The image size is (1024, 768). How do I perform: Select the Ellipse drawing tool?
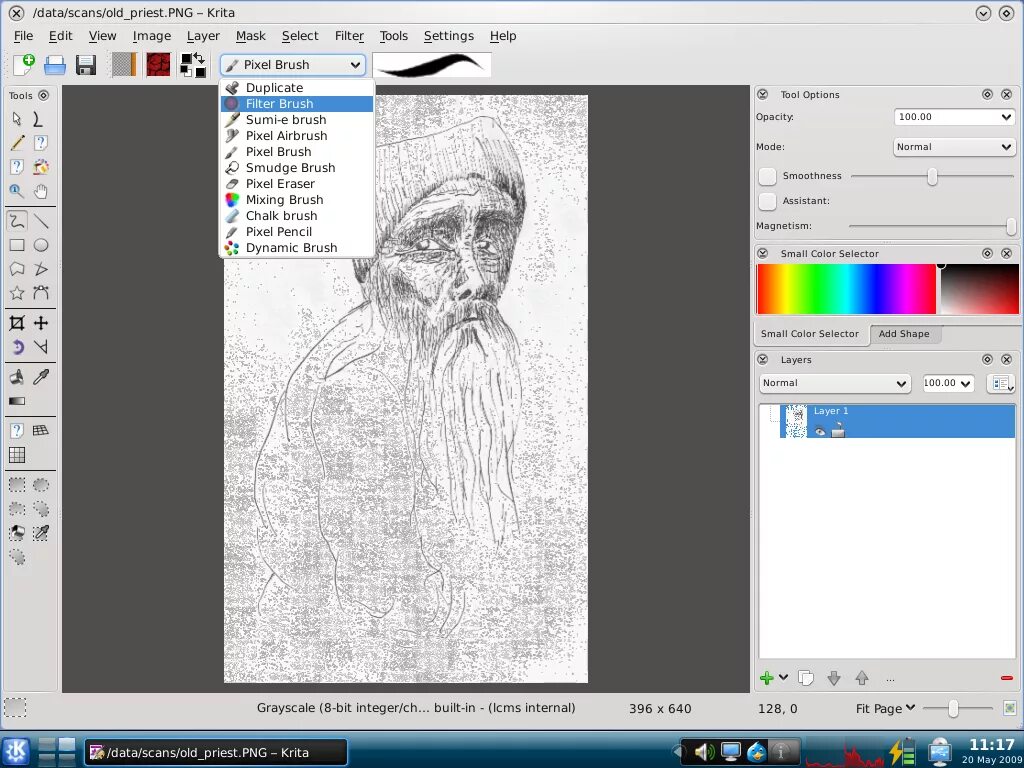pyautogui.click(x=40, y=244)
